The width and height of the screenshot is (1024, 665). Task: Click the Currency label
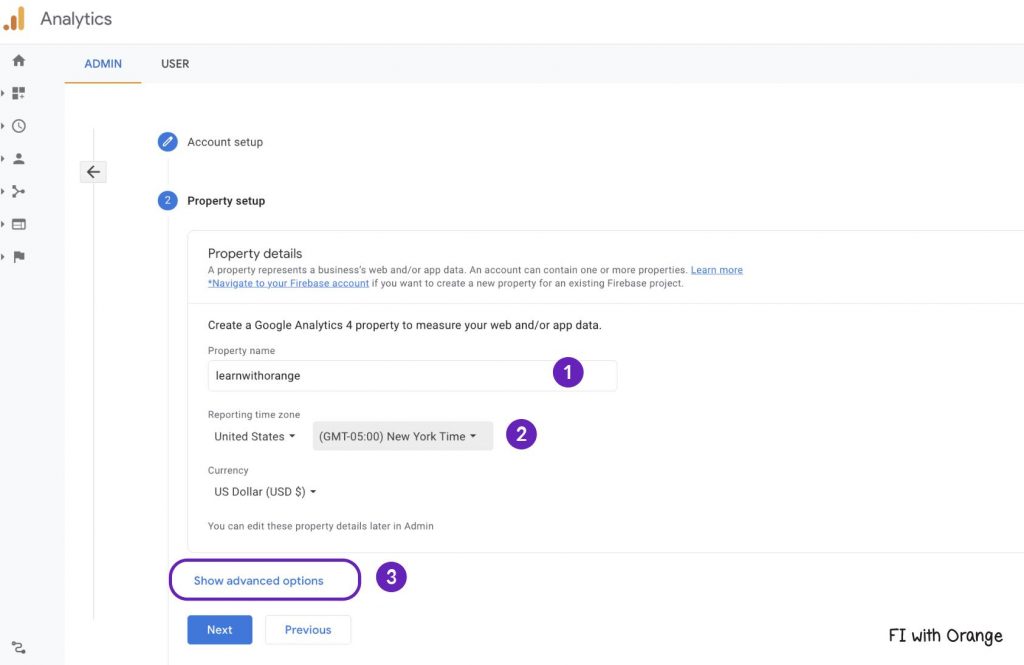click(x=228, y=470)
